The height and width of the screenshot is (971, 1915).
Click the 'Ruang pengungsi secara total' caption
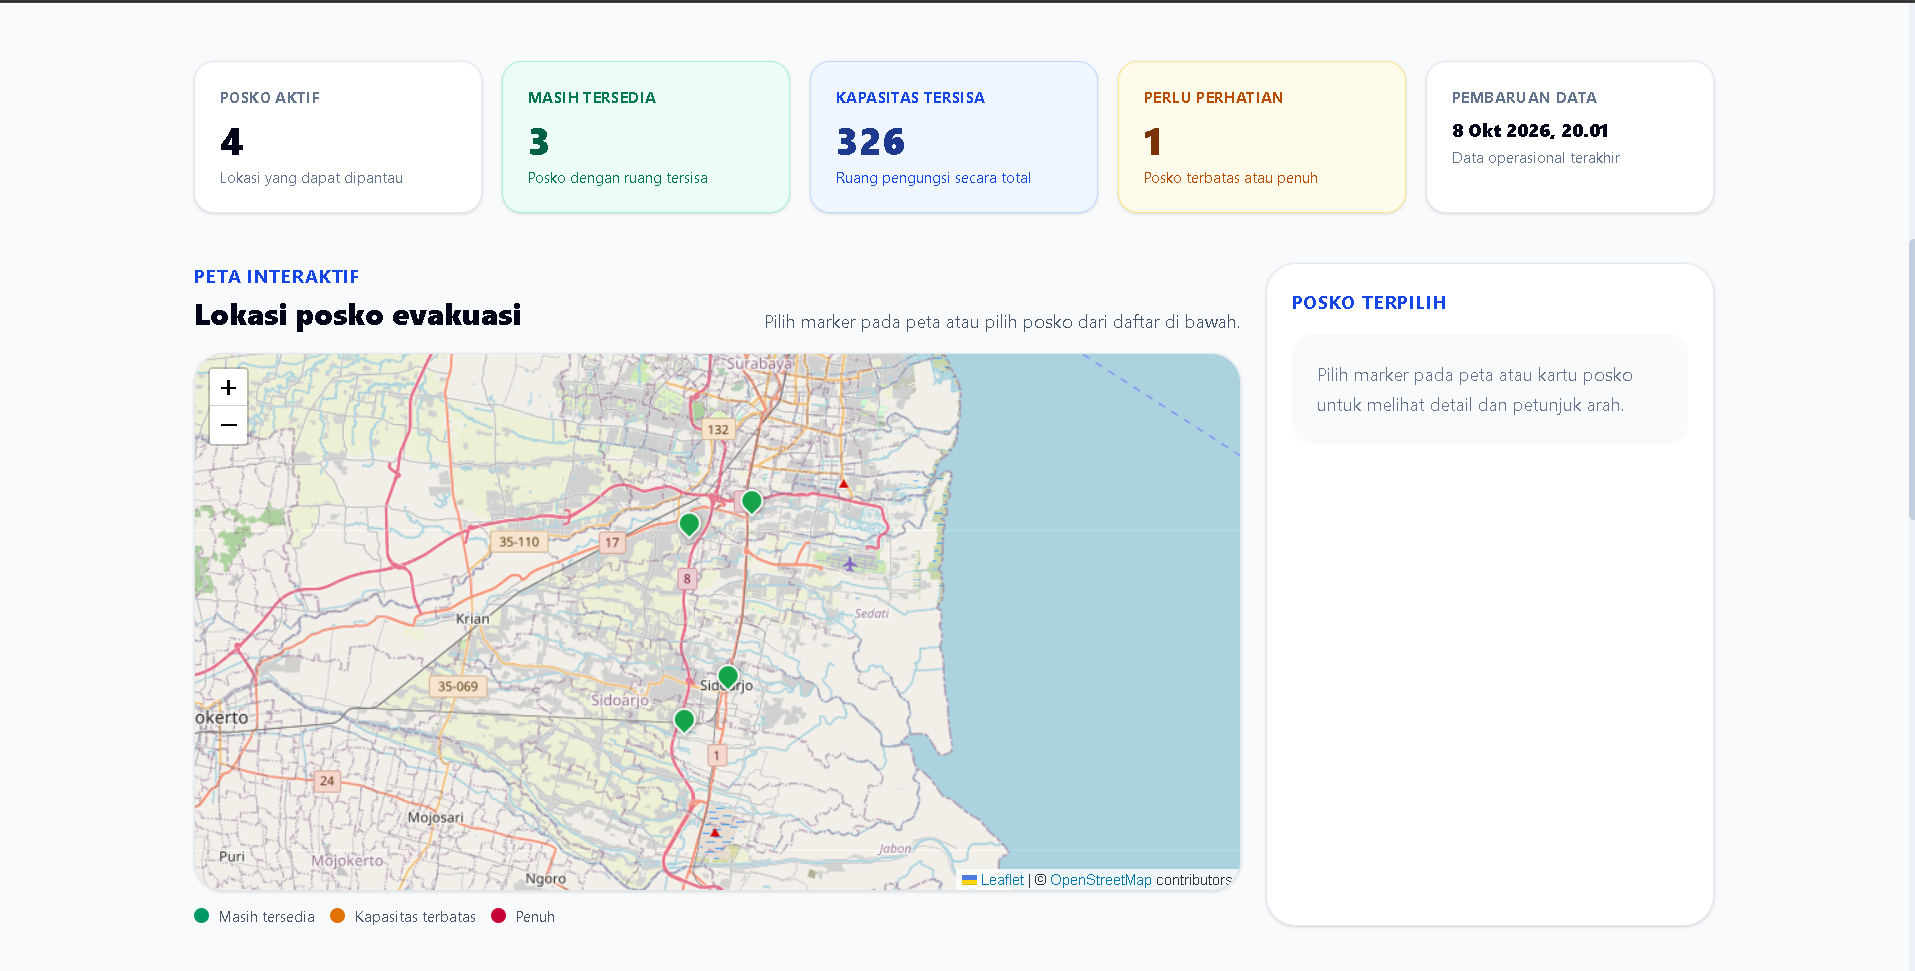(933, 178)
